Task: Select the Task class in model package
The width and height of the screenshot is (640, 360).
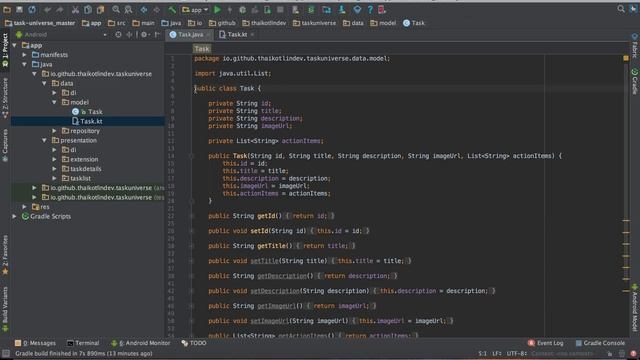Action: click(87, 111)
